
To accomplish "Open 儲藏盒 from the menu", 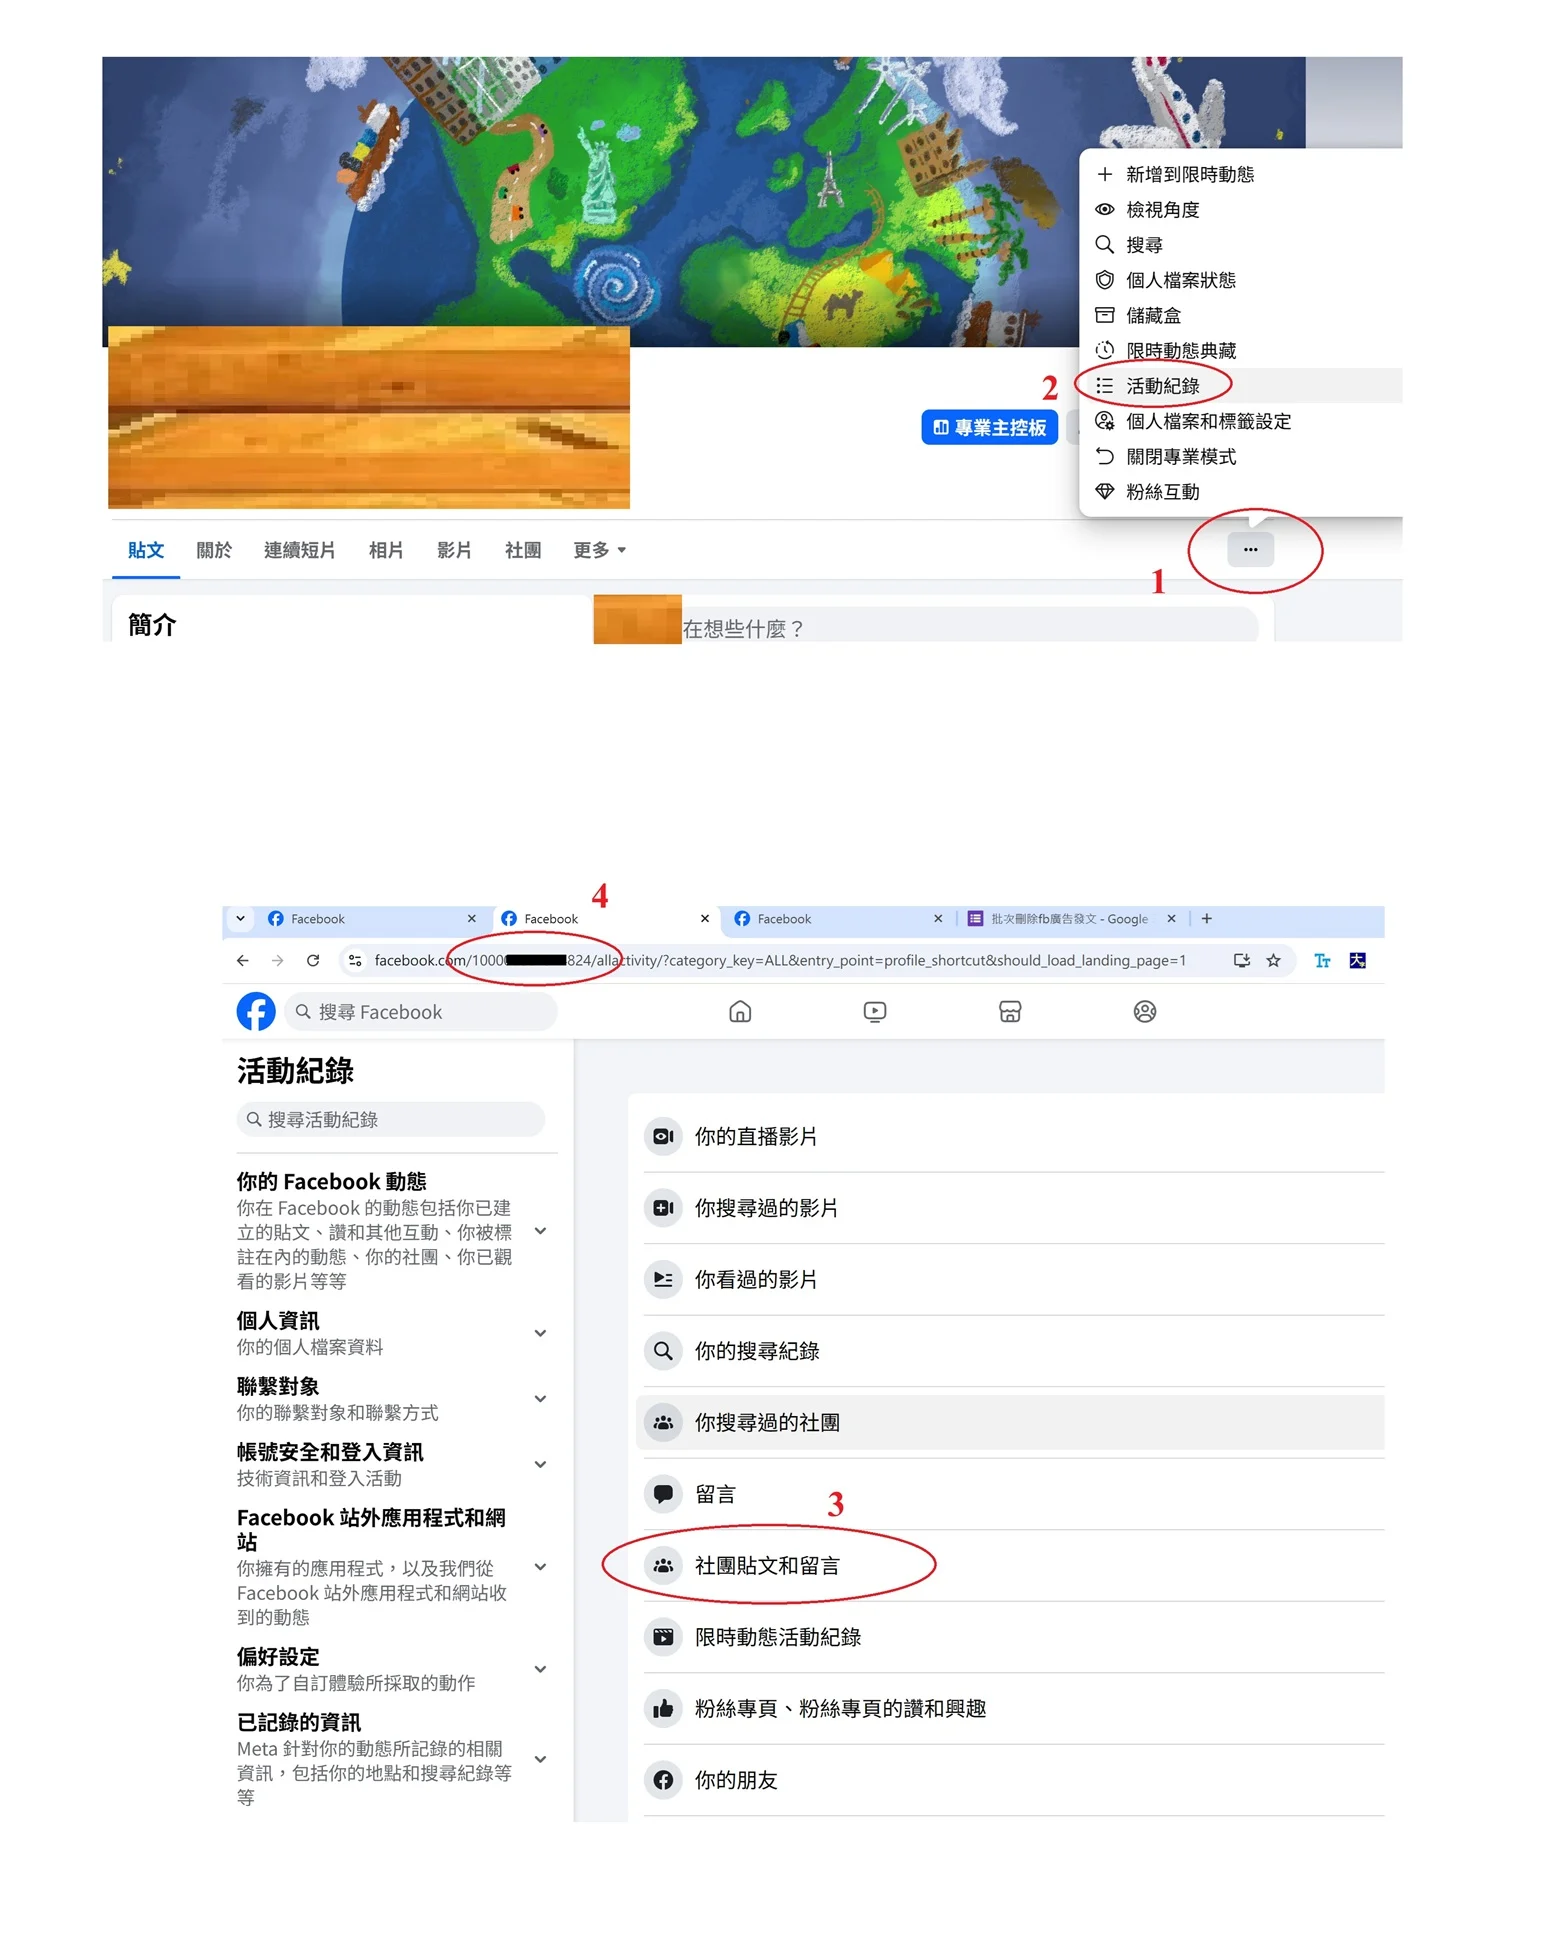I will pos(1242,315).
